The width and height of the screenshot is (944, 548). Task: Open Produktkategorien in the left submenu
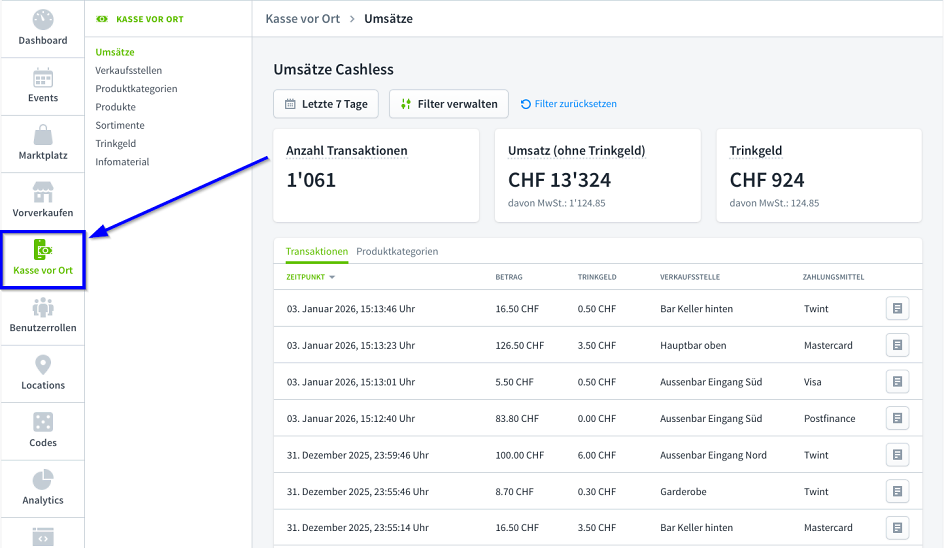point(136,89)
